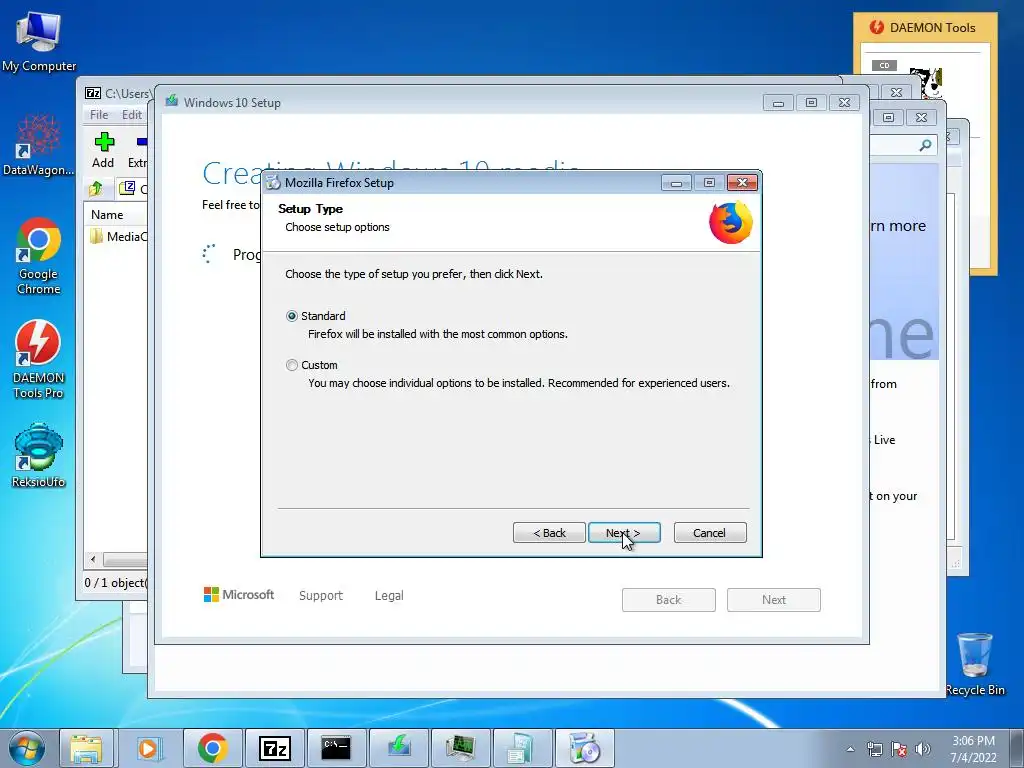
Task: Switch to Command Prompt taskbar button
Action: coord(336,748)
